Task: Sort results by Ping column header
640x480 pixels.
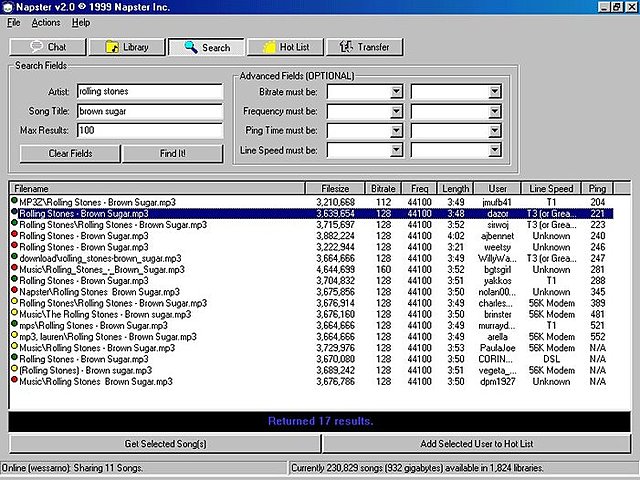Action: [597, 189]
